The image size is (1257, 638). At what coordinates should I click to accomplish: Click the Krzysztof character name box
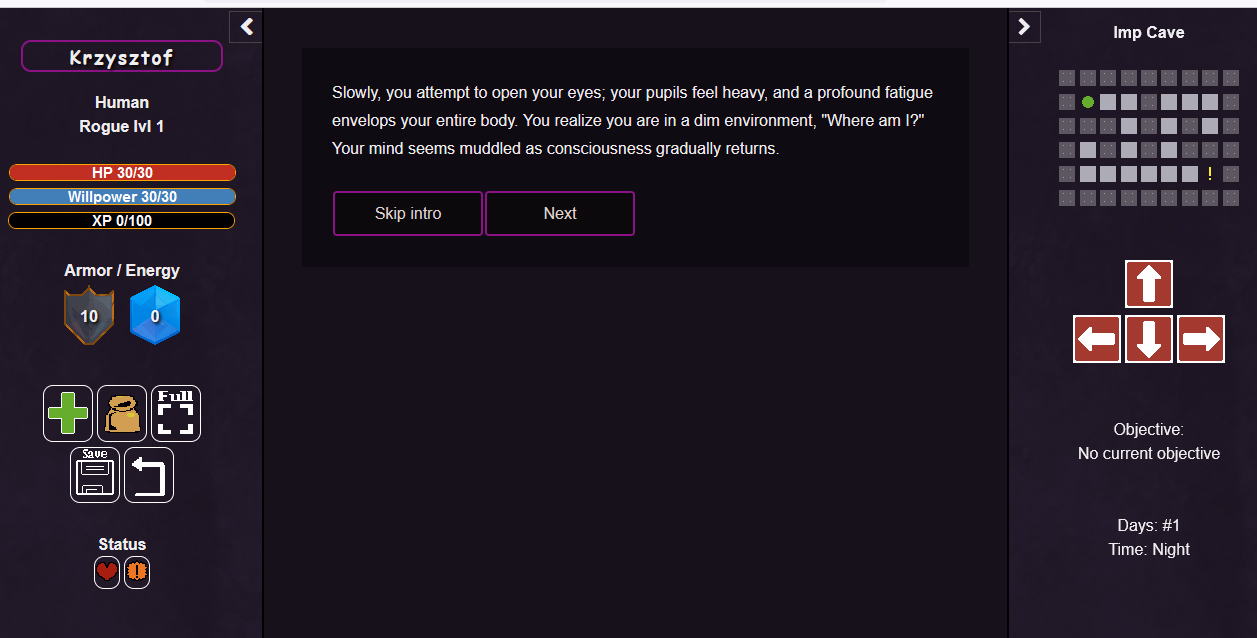coord(122,57)
